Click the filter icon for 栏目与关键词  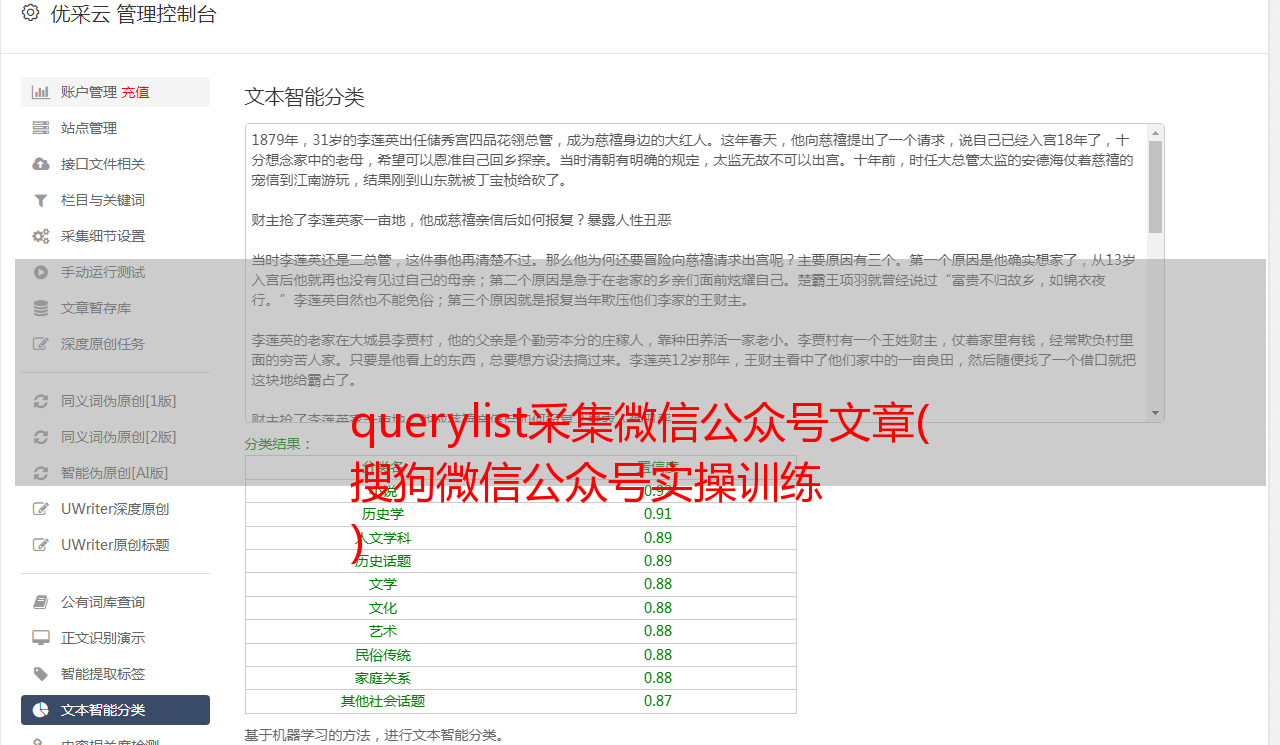[41, 200]
